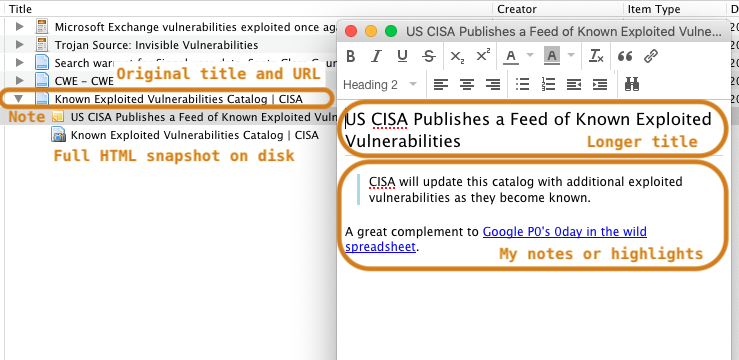Maximize the note editor window
Image resolution: width=739 pixels, height=360 pixels.
tap(391, 32)
